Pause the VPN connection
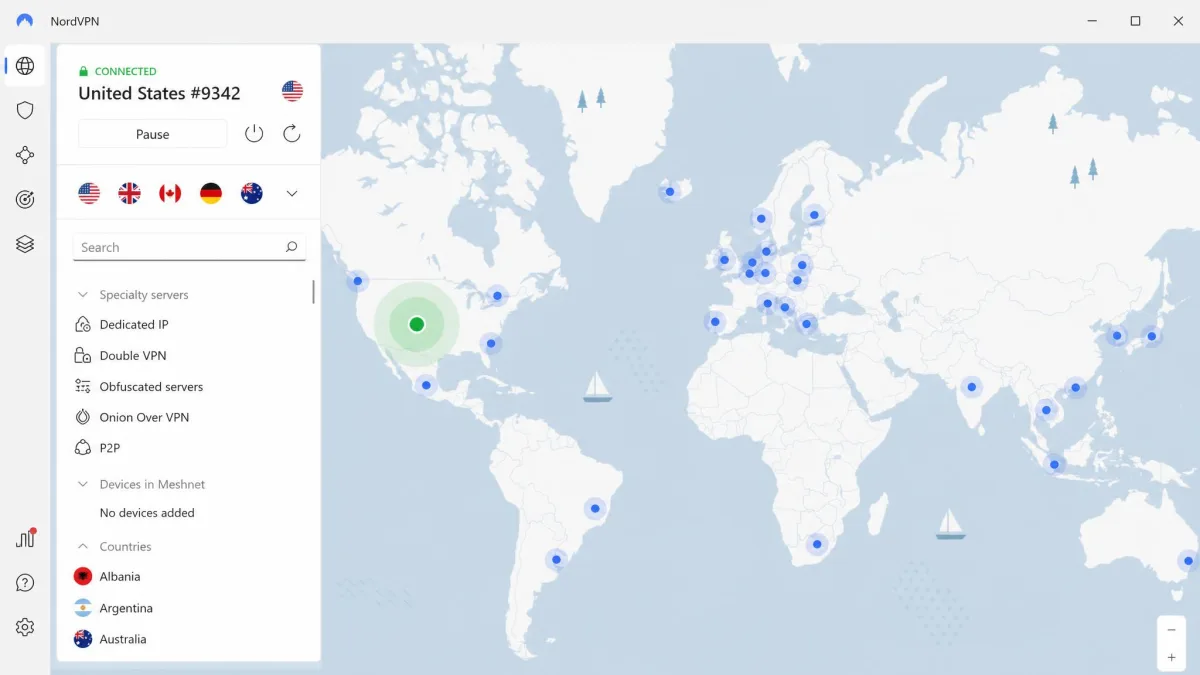This screenshot has height=675, width=1200. coord(153,134)
